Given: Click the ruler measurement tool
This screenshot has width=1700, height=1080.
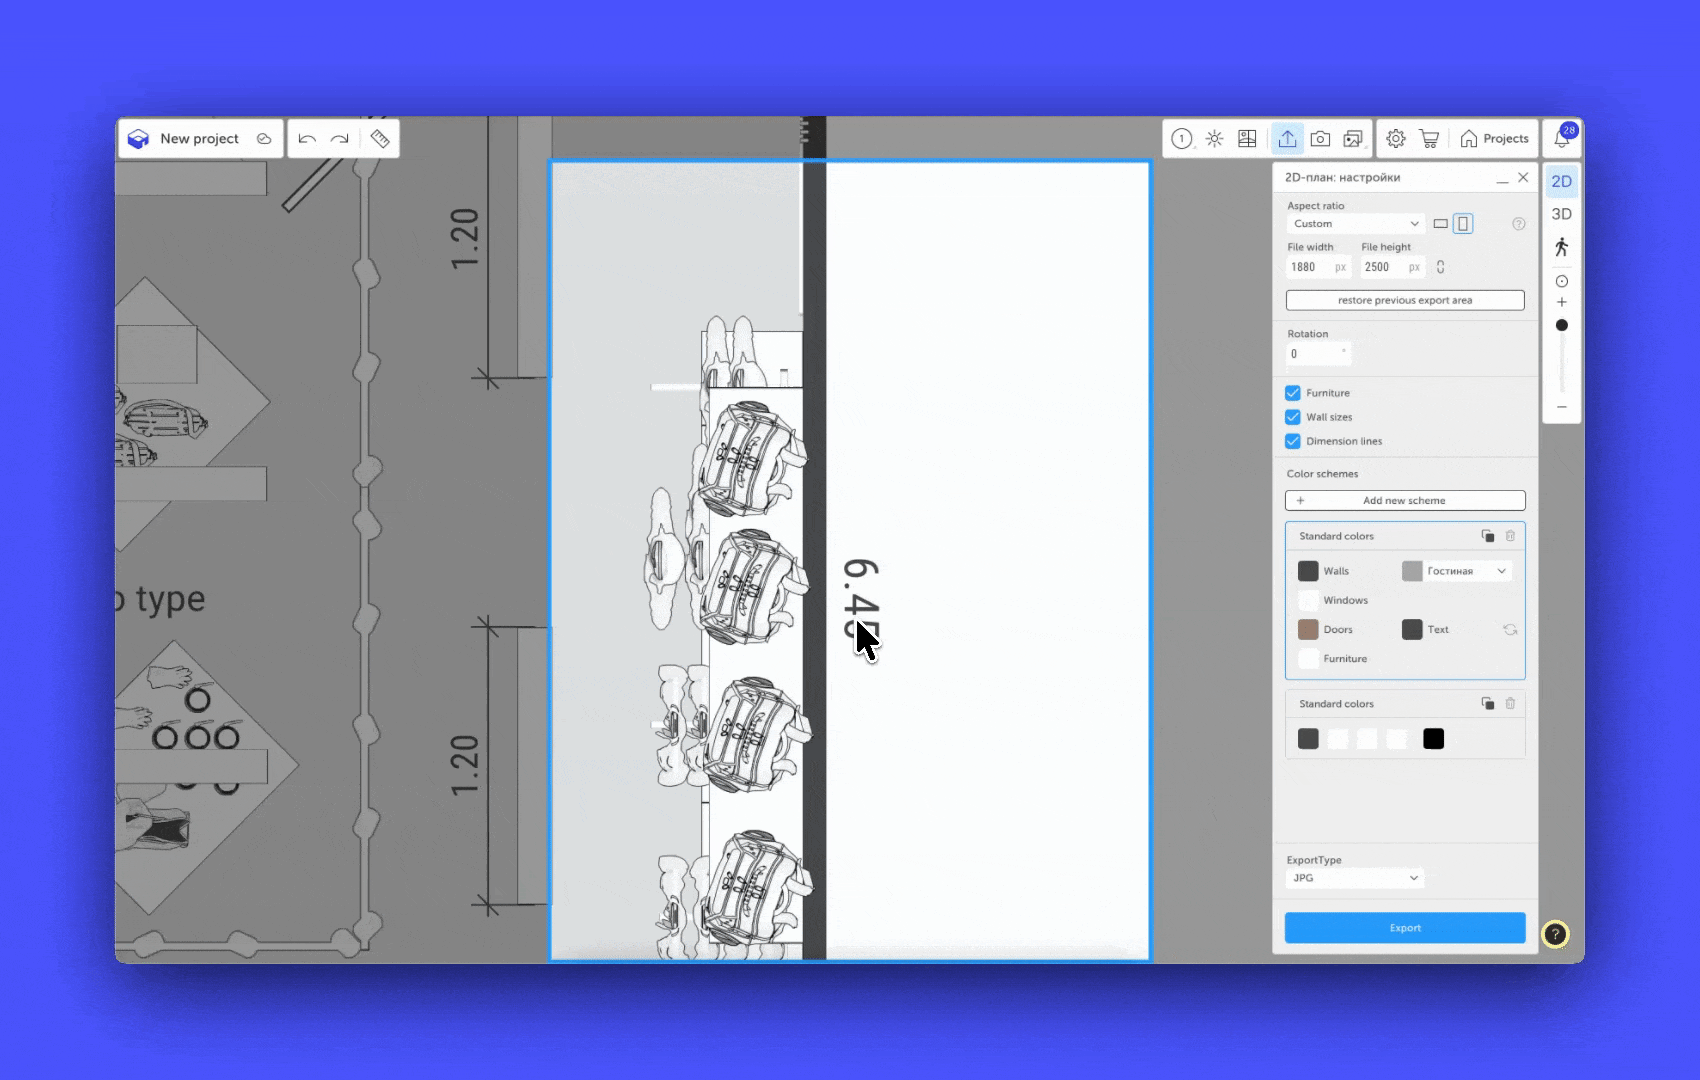Looking at the screenshot, I should (x=379, y=139).
